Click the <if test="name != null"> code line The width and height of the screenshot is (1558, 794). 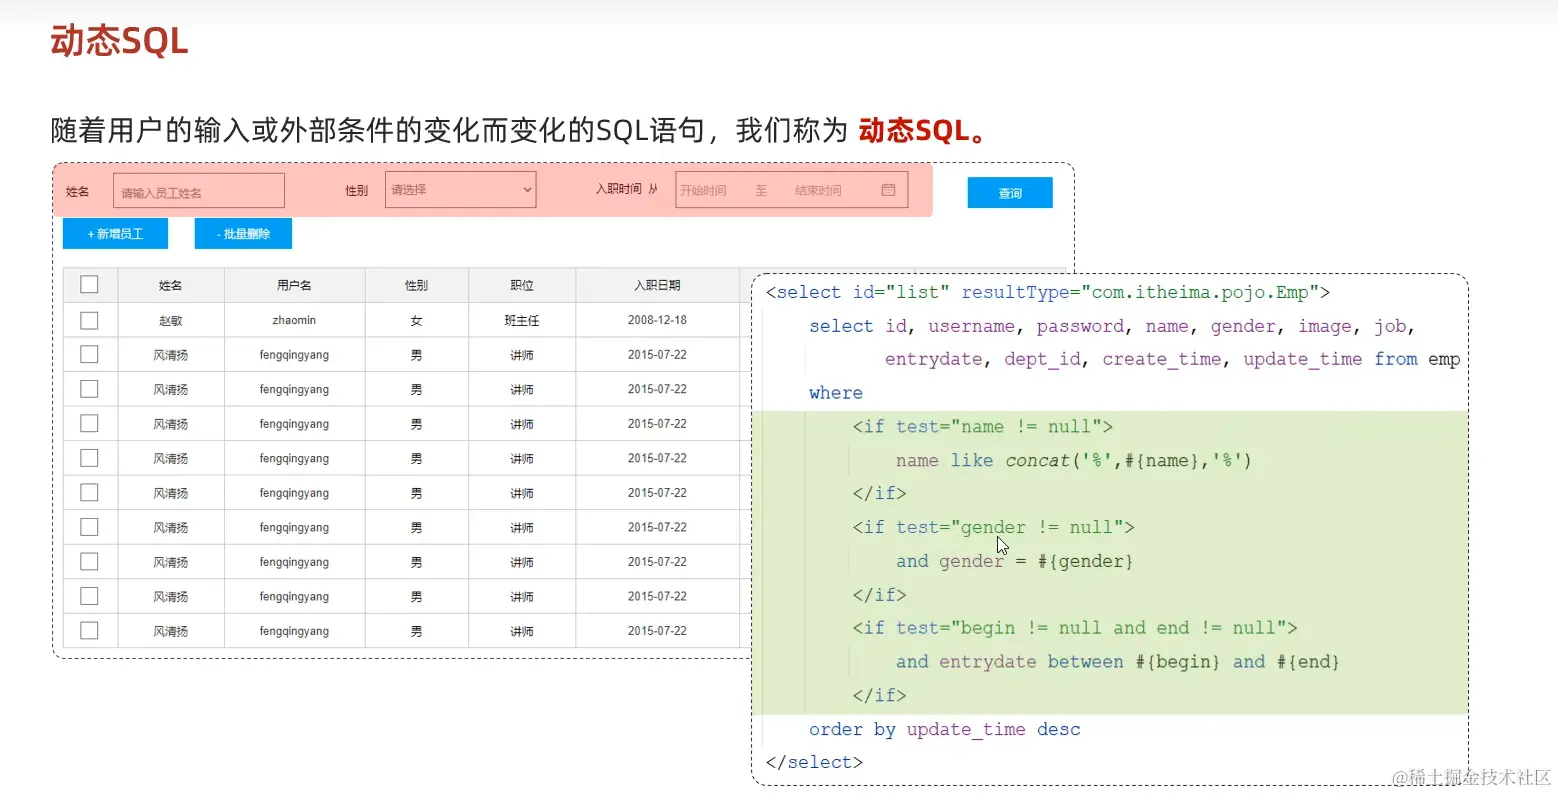click(x=983, y=427)
